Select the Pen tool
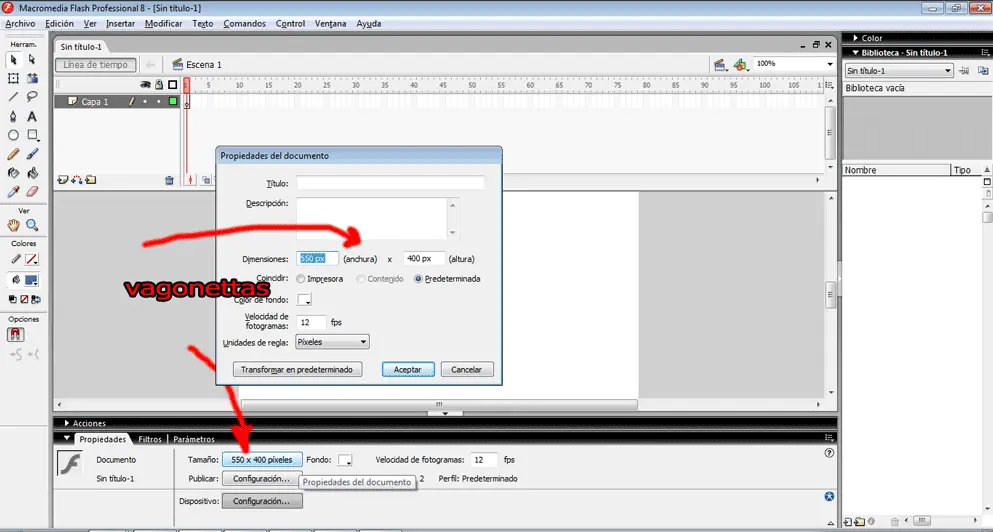993x532 pixels. click(x=13, y=117)
